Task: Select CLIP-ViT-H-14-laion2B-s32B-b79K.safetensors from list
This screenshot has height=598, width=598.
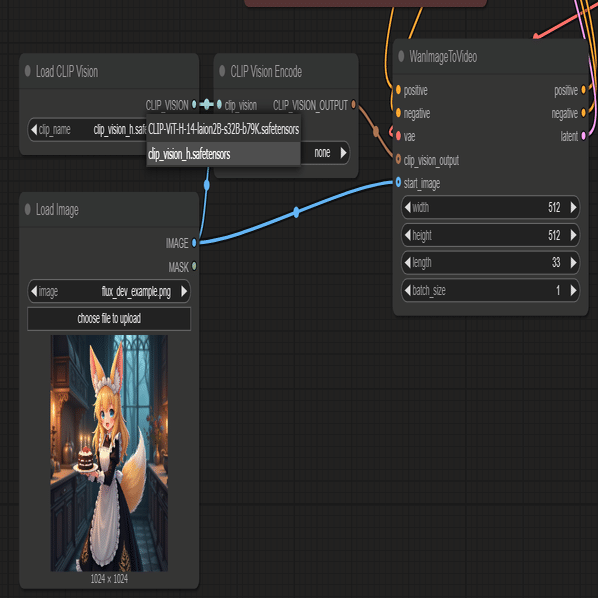Action: click(x=223, y=129)
